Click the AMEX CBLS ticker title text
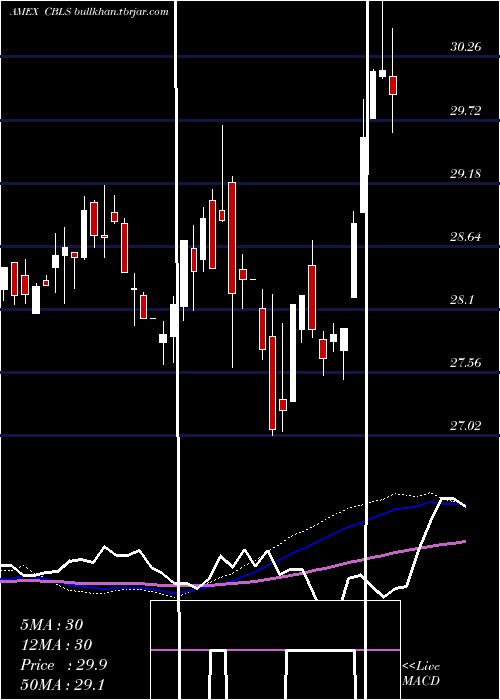The image size is (500, 700). coord(89,12)
